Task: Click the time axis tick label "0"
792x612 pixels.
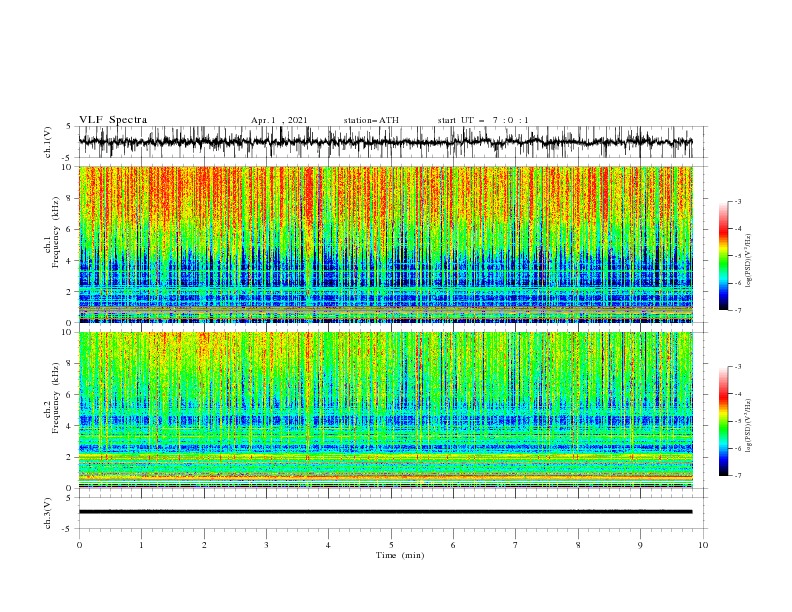Action: (79, 545)
